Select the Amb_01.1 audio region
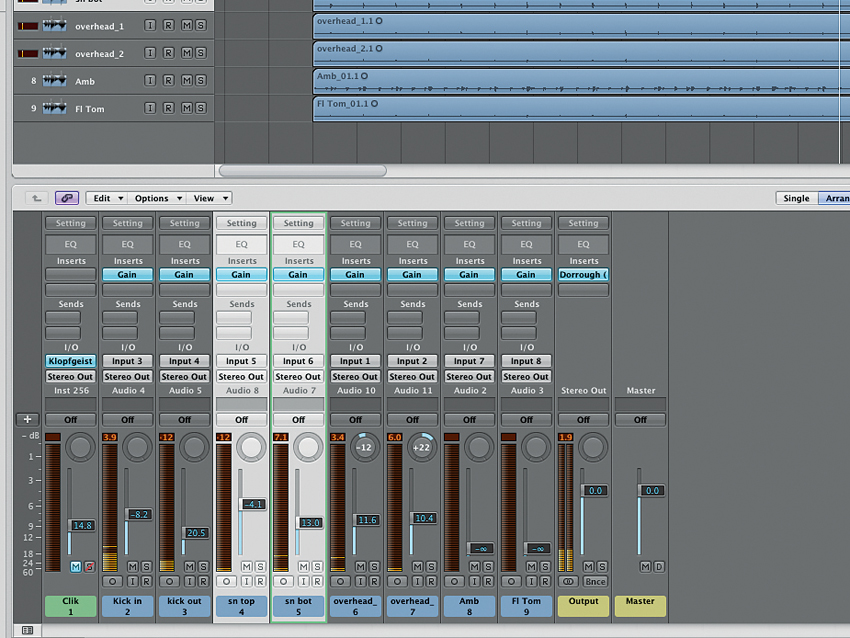This screenshot has width=850, height=638. (581, 81)
